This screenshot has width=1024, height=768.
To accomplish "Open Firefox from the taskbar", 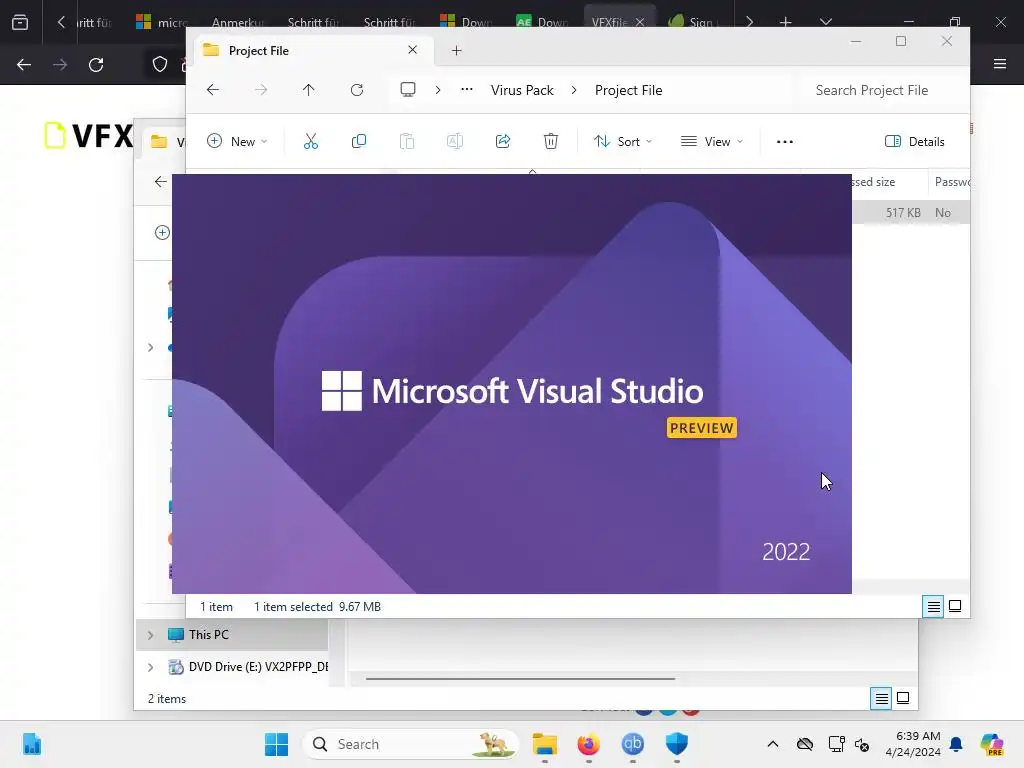I will 588,744.
